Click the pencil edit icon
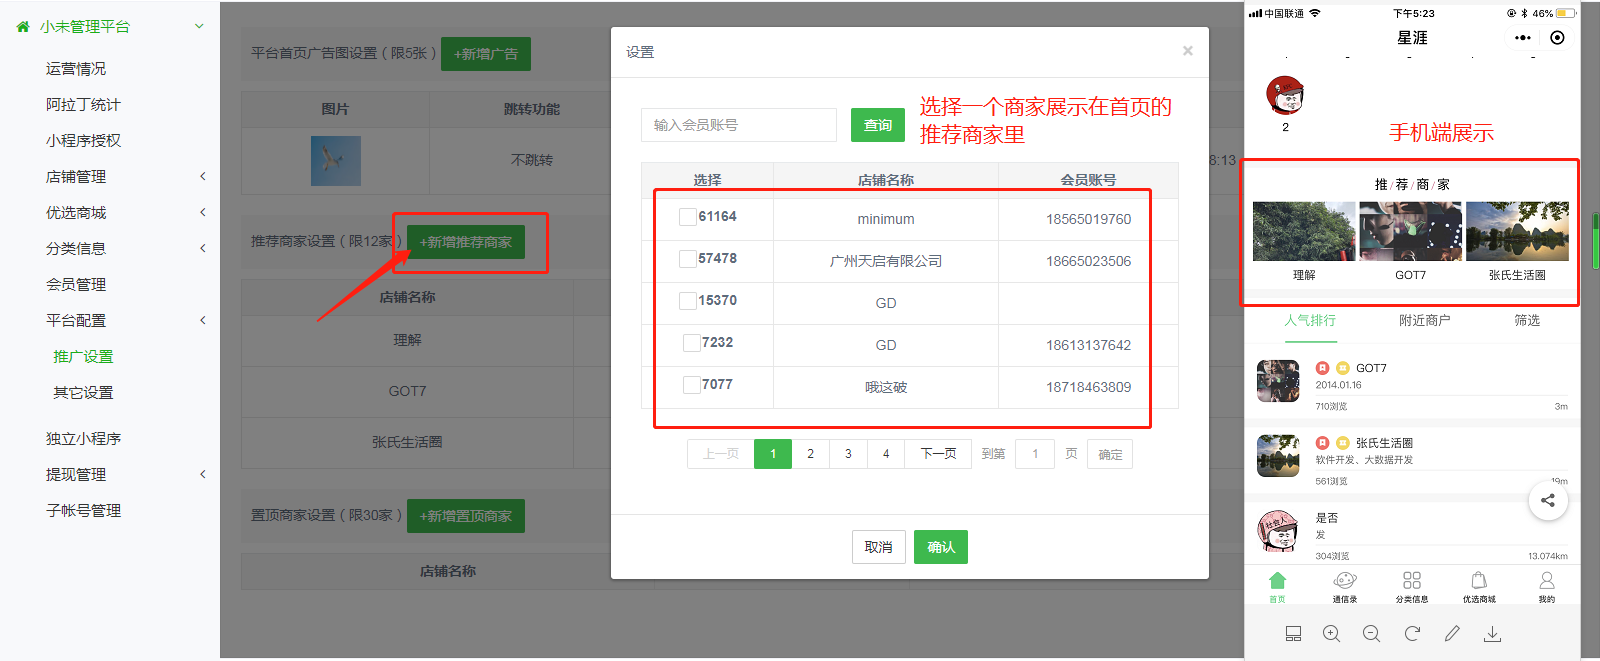 tap(1452, 634)
